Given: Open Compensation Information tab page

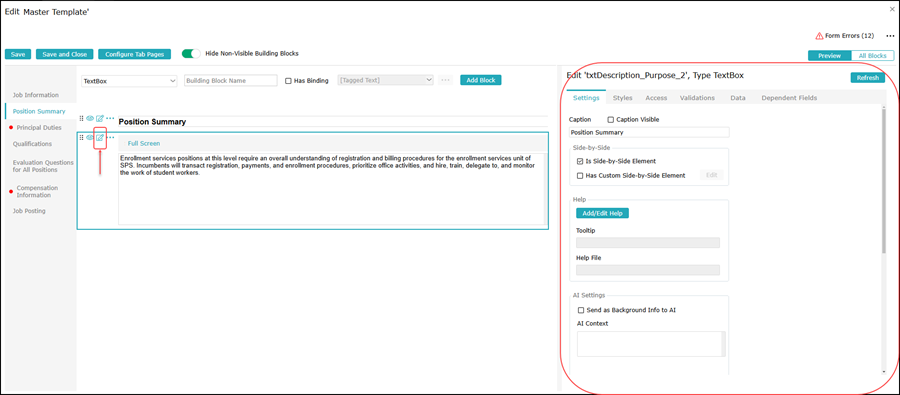Looking at the screenshot, I should click(37, 191).
